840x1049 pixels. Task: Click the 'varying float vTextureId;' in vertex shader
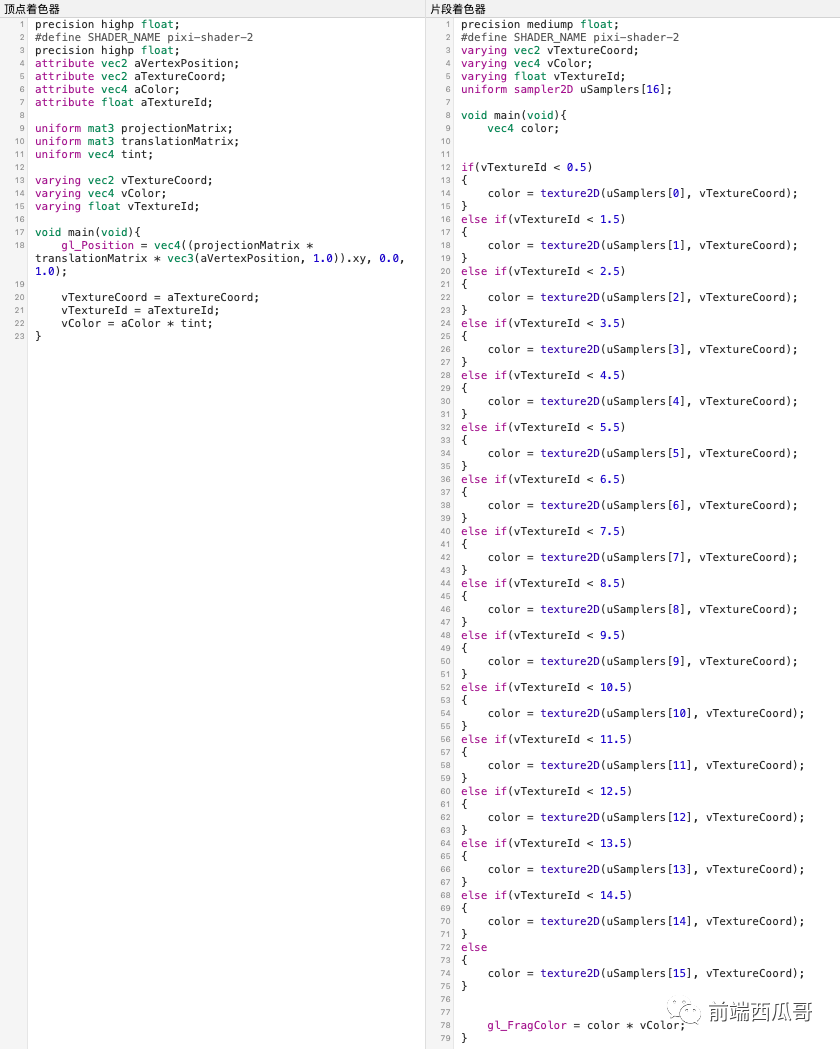coord(117,207)
